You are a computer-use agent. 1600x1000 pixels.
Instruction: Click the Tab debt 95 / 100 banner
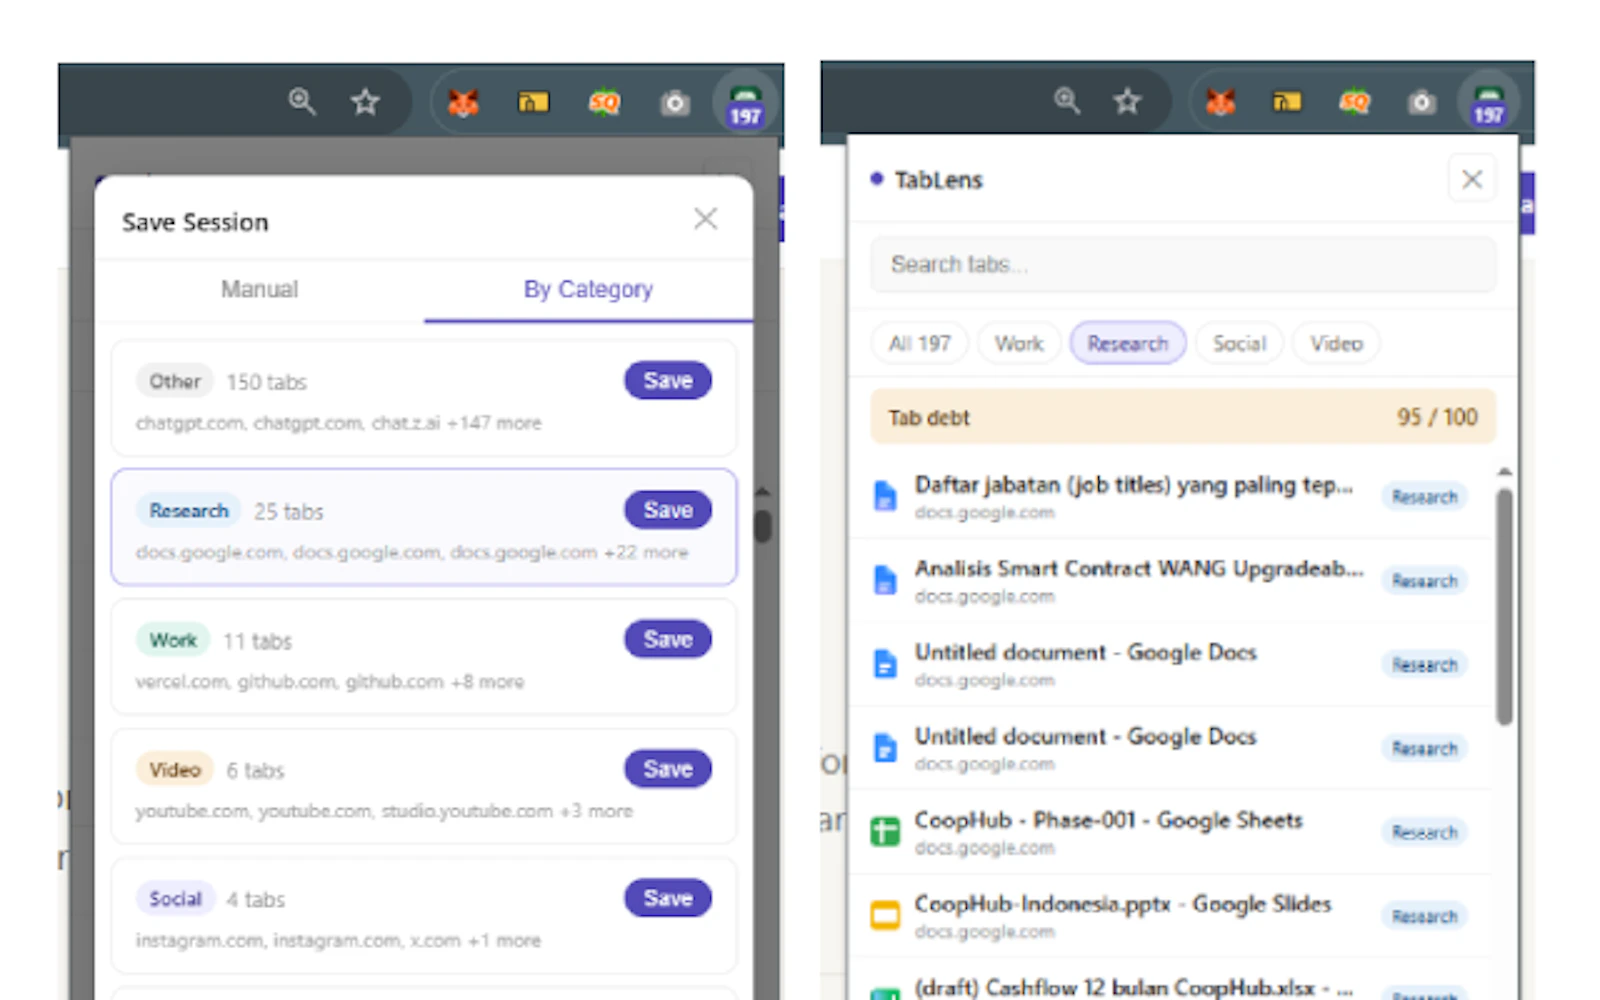click(x=1183, y=417)
